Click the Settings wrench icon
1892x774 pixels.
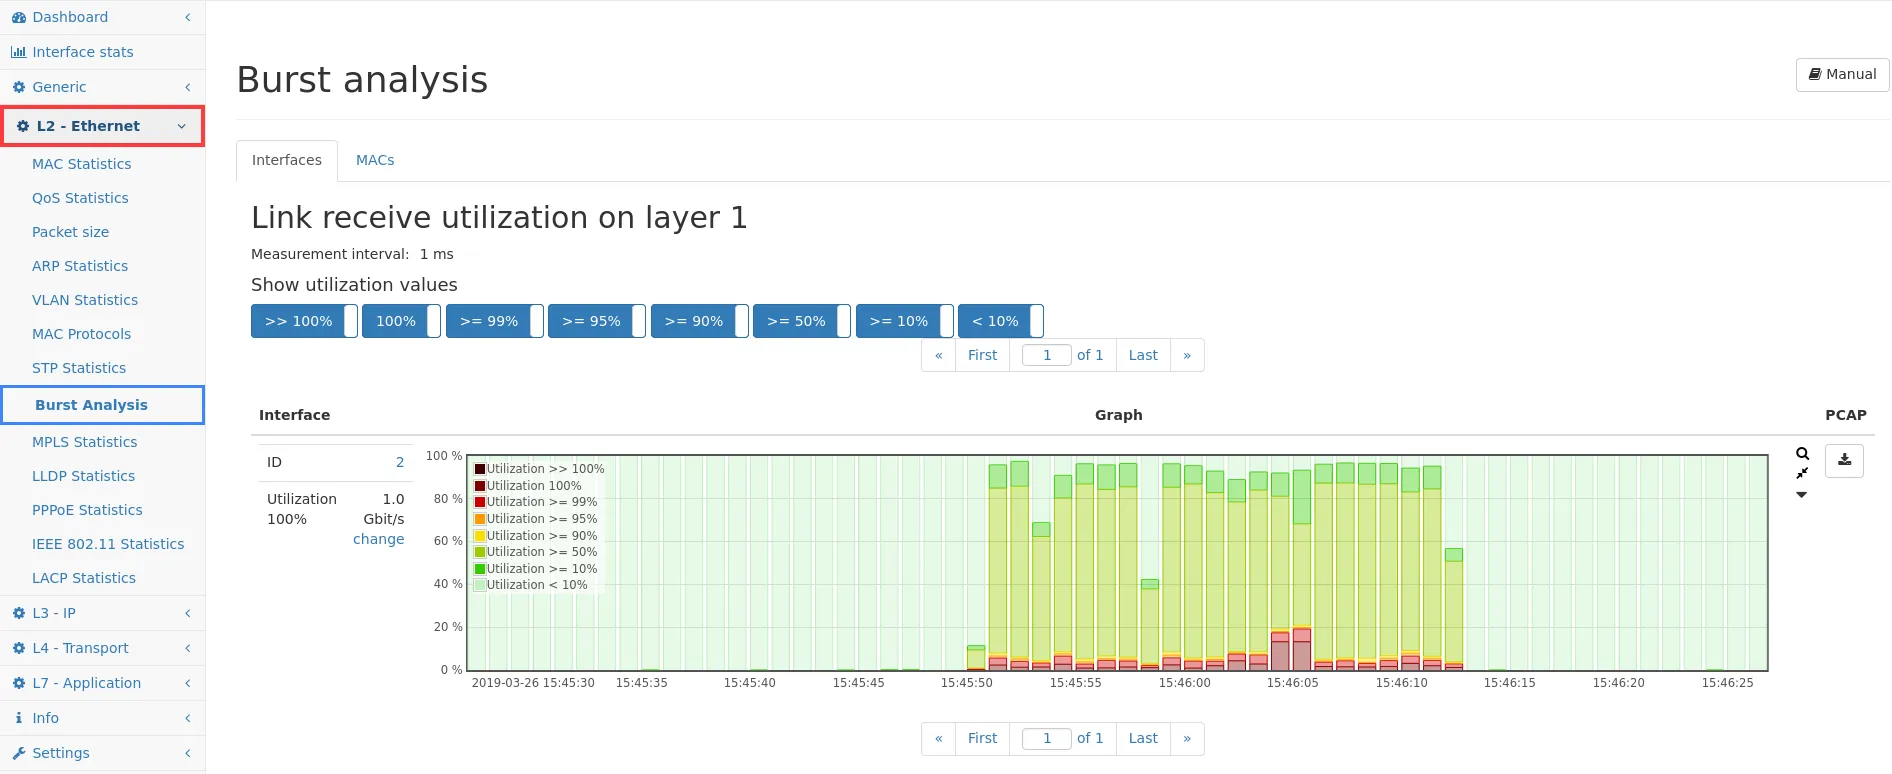tap(19, 753)
